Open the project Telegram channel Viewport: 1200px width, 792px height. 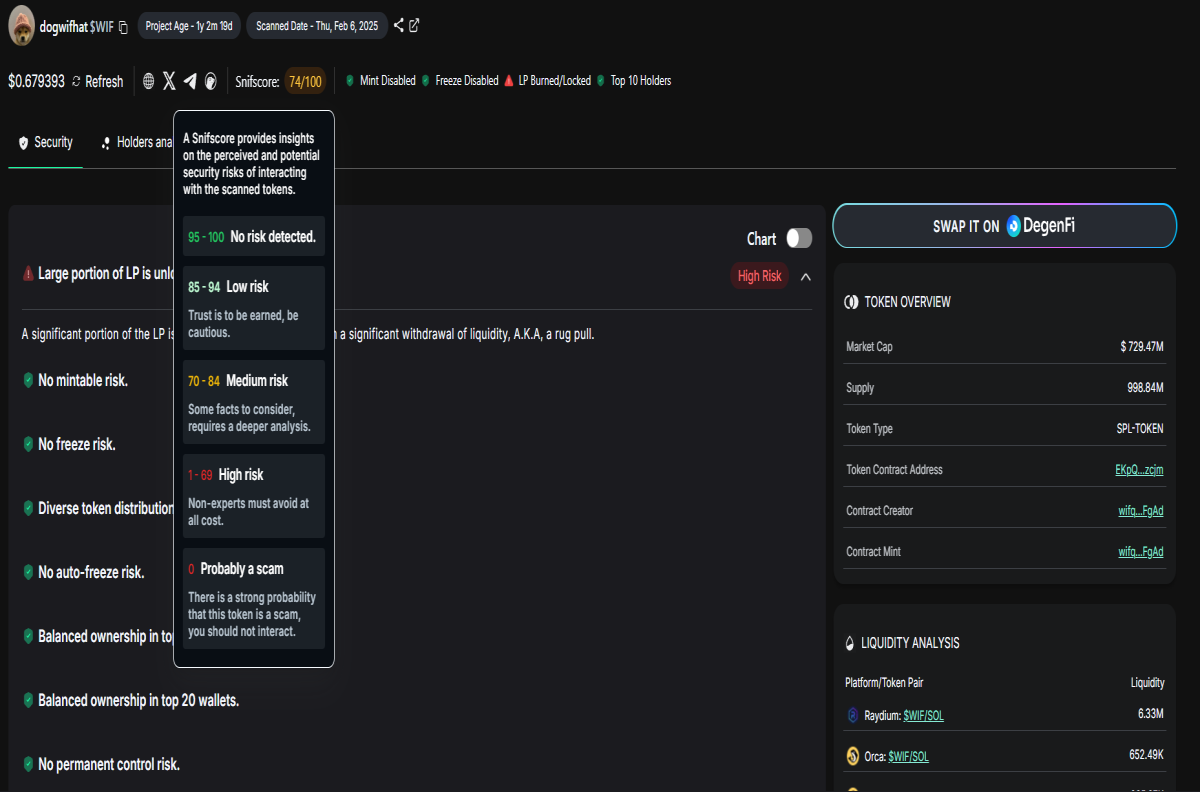[190, 81]
